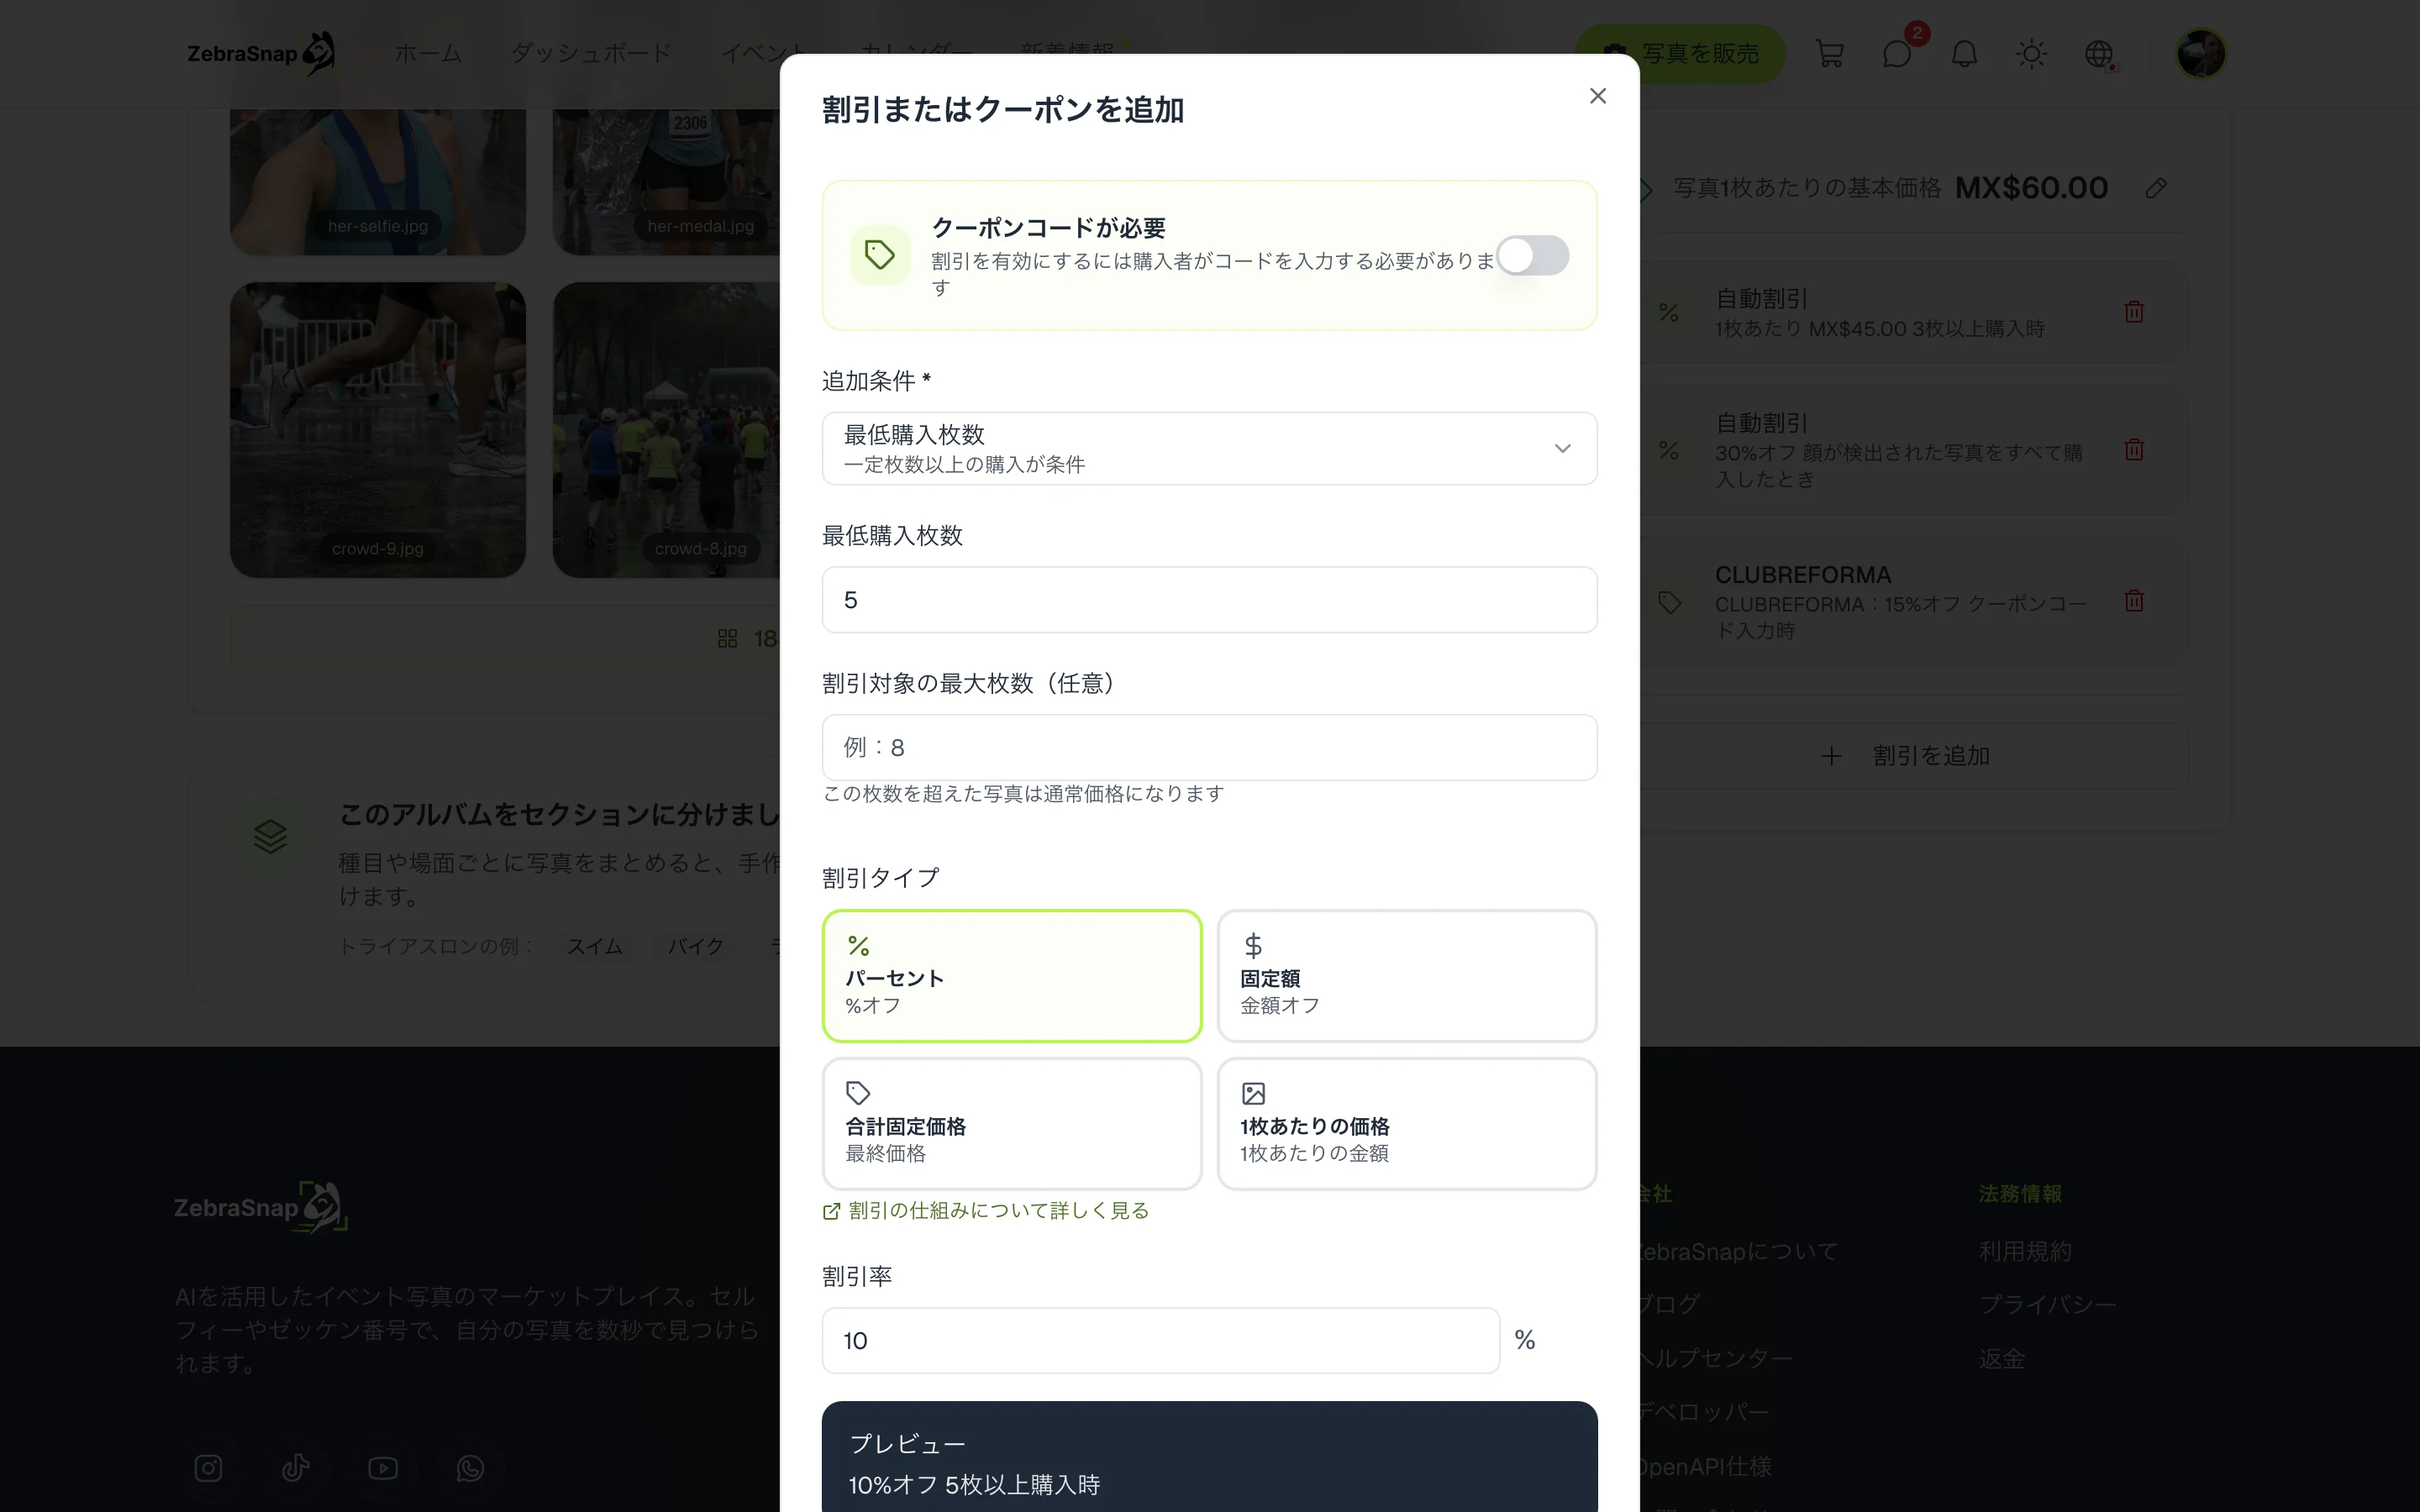
Task: Go to ホーム in the navigation
Action: pos(428,54)
